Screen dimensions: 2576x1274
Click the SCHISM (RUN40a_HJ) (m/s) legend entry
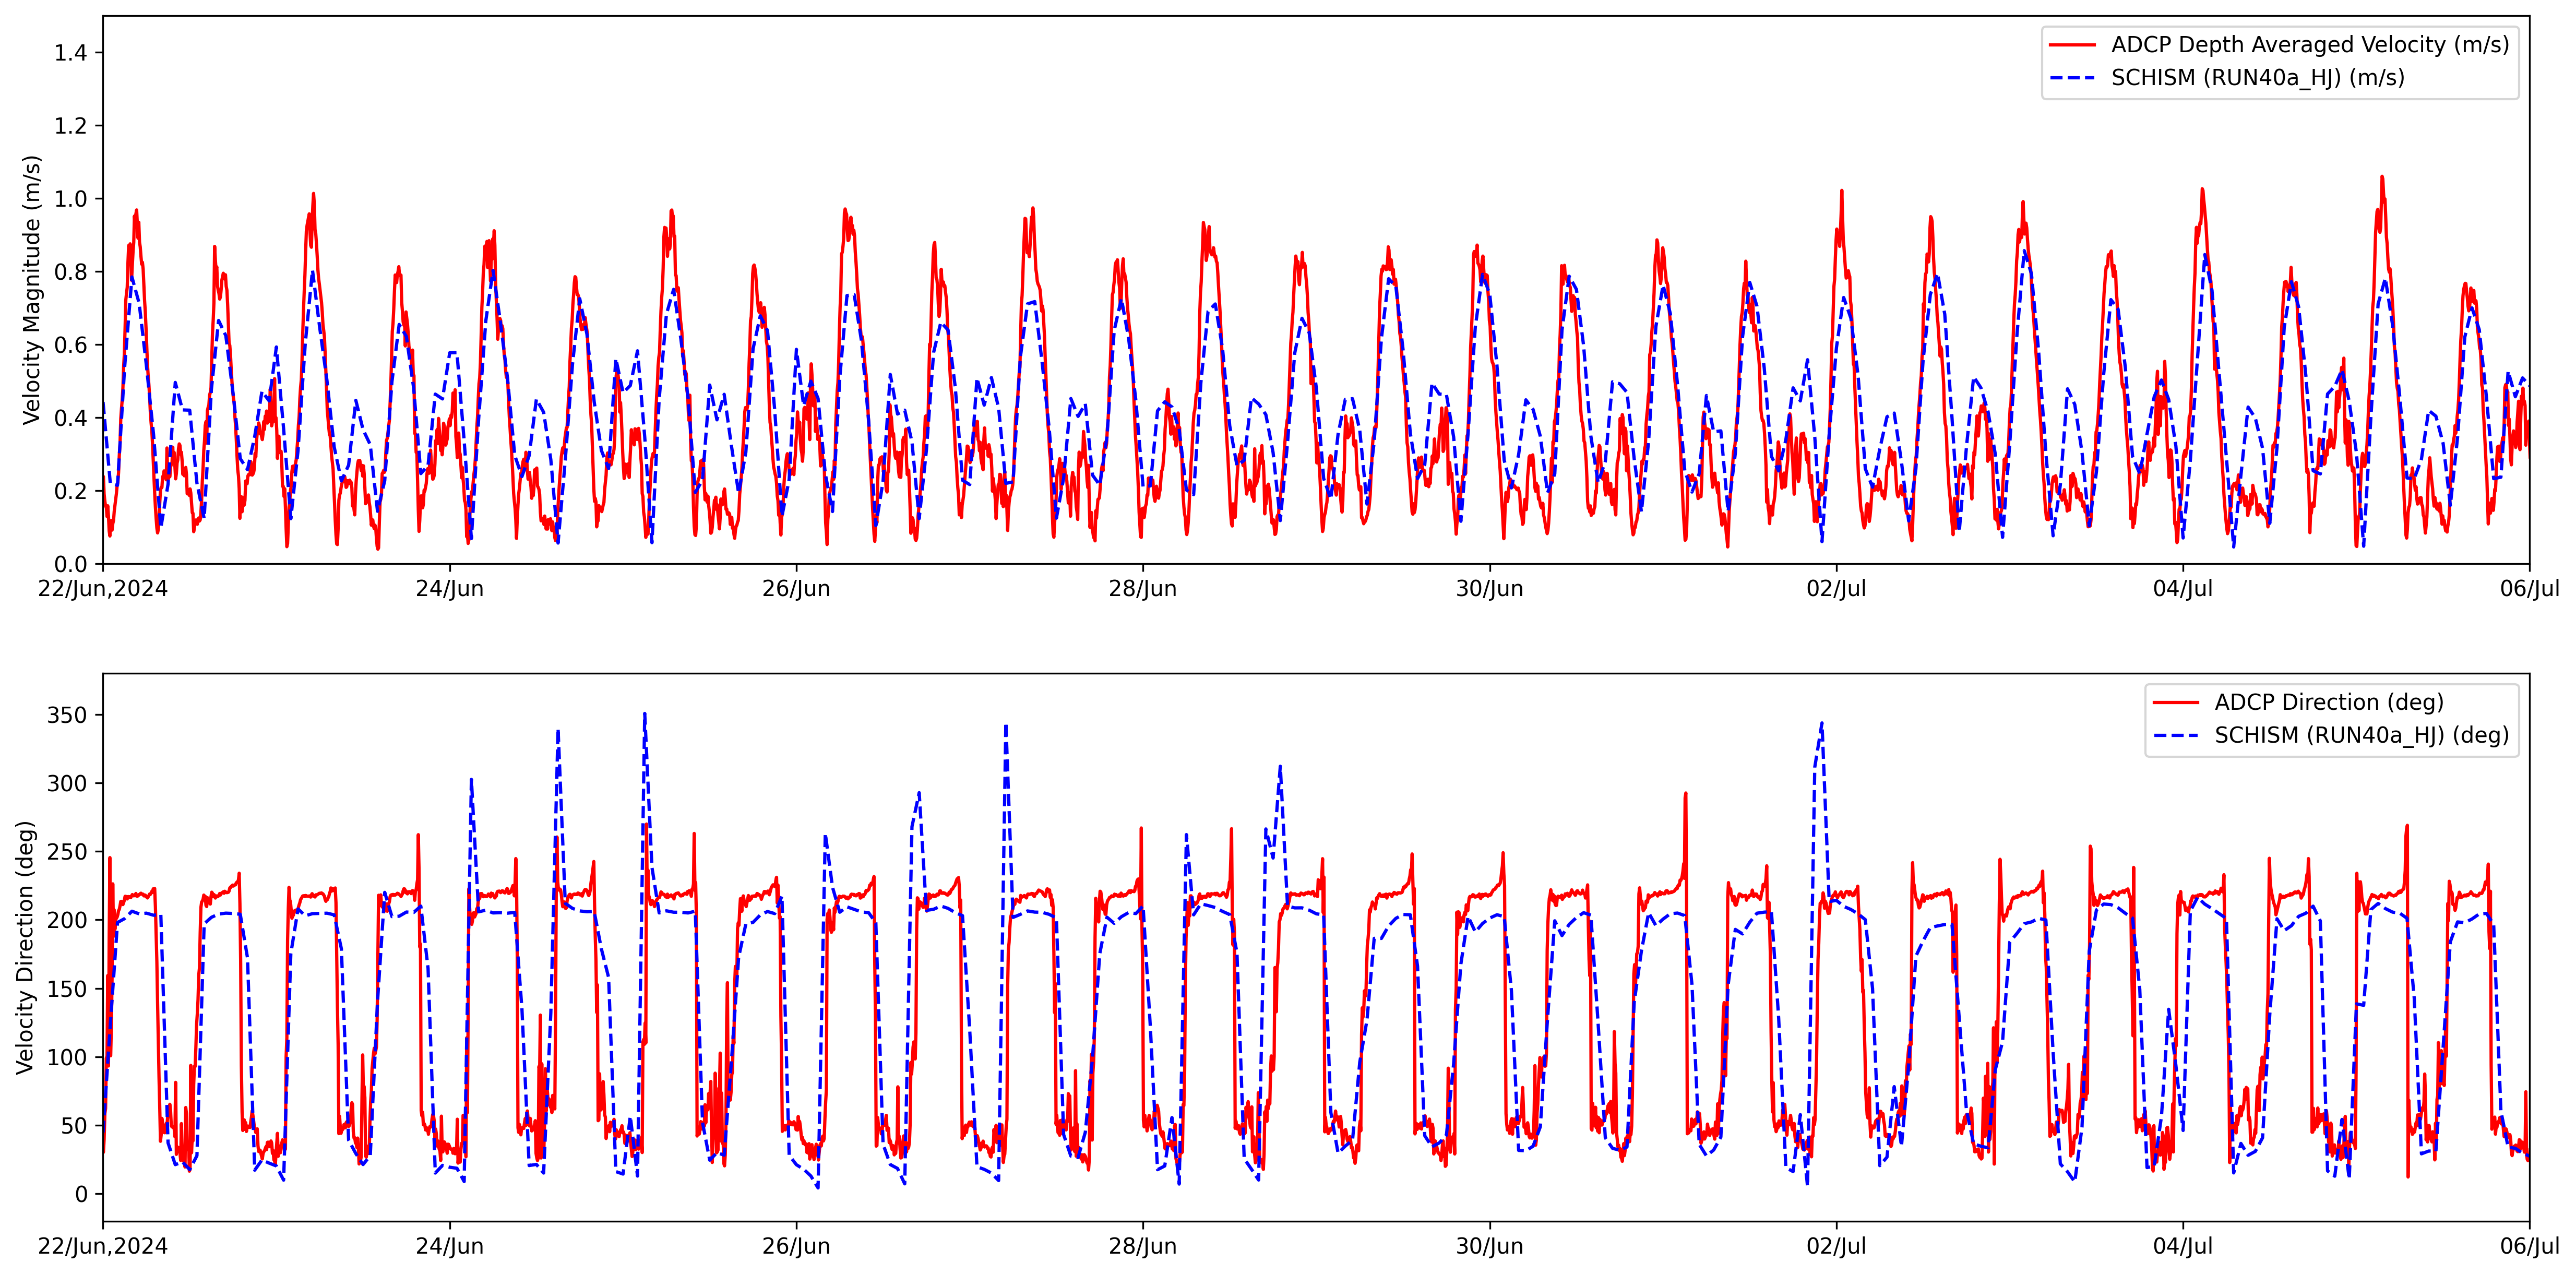[x=2257, y=78]
